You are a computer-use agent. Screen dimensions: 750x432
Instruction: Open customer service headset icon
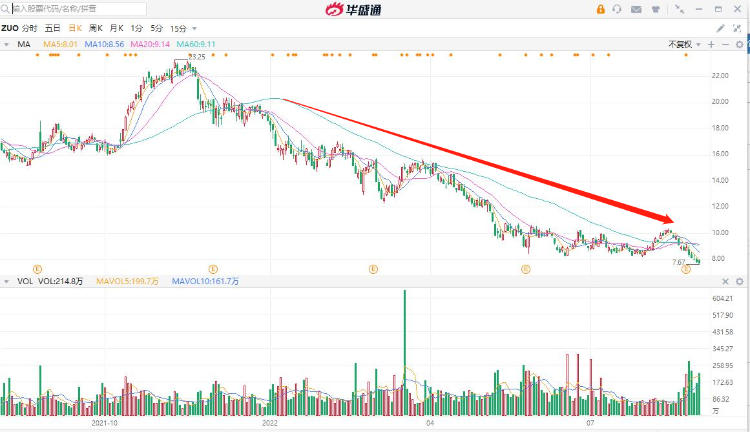click(618, 9)
